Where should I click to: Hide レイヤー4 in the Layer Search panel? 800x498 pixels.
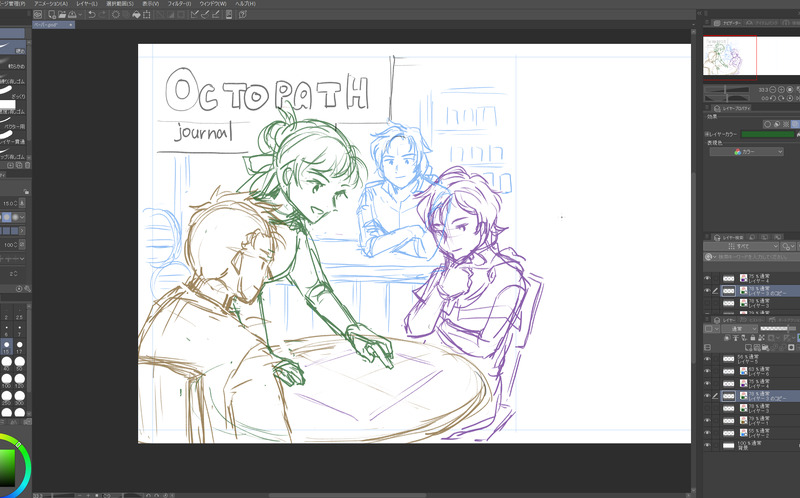[707, 278]
